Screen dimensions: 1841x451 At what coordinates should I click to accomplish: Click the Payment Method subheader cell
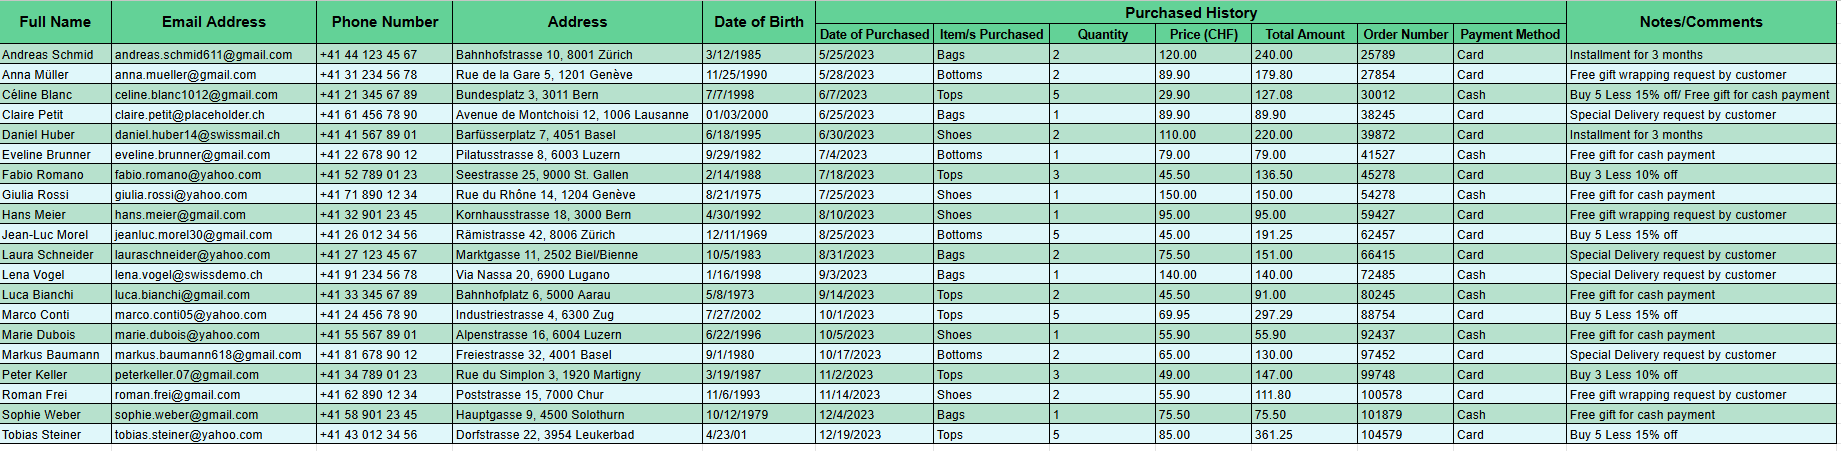[x=1510, y=34]
